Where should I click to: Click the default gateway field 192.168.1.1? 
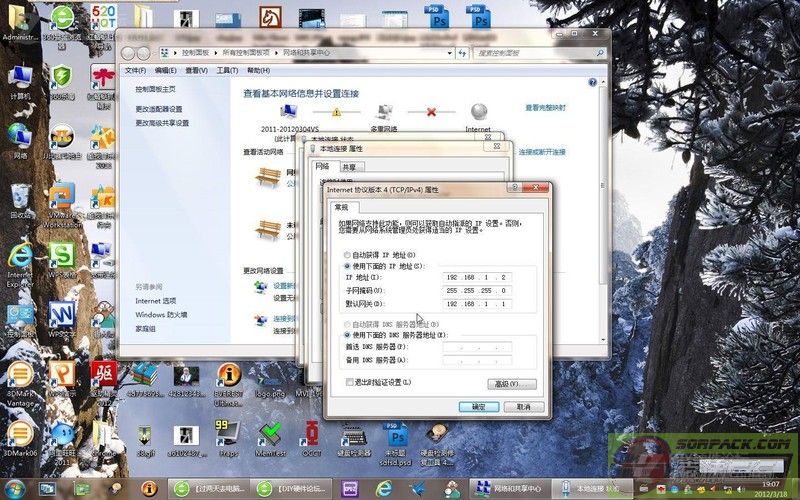[477, 304]
